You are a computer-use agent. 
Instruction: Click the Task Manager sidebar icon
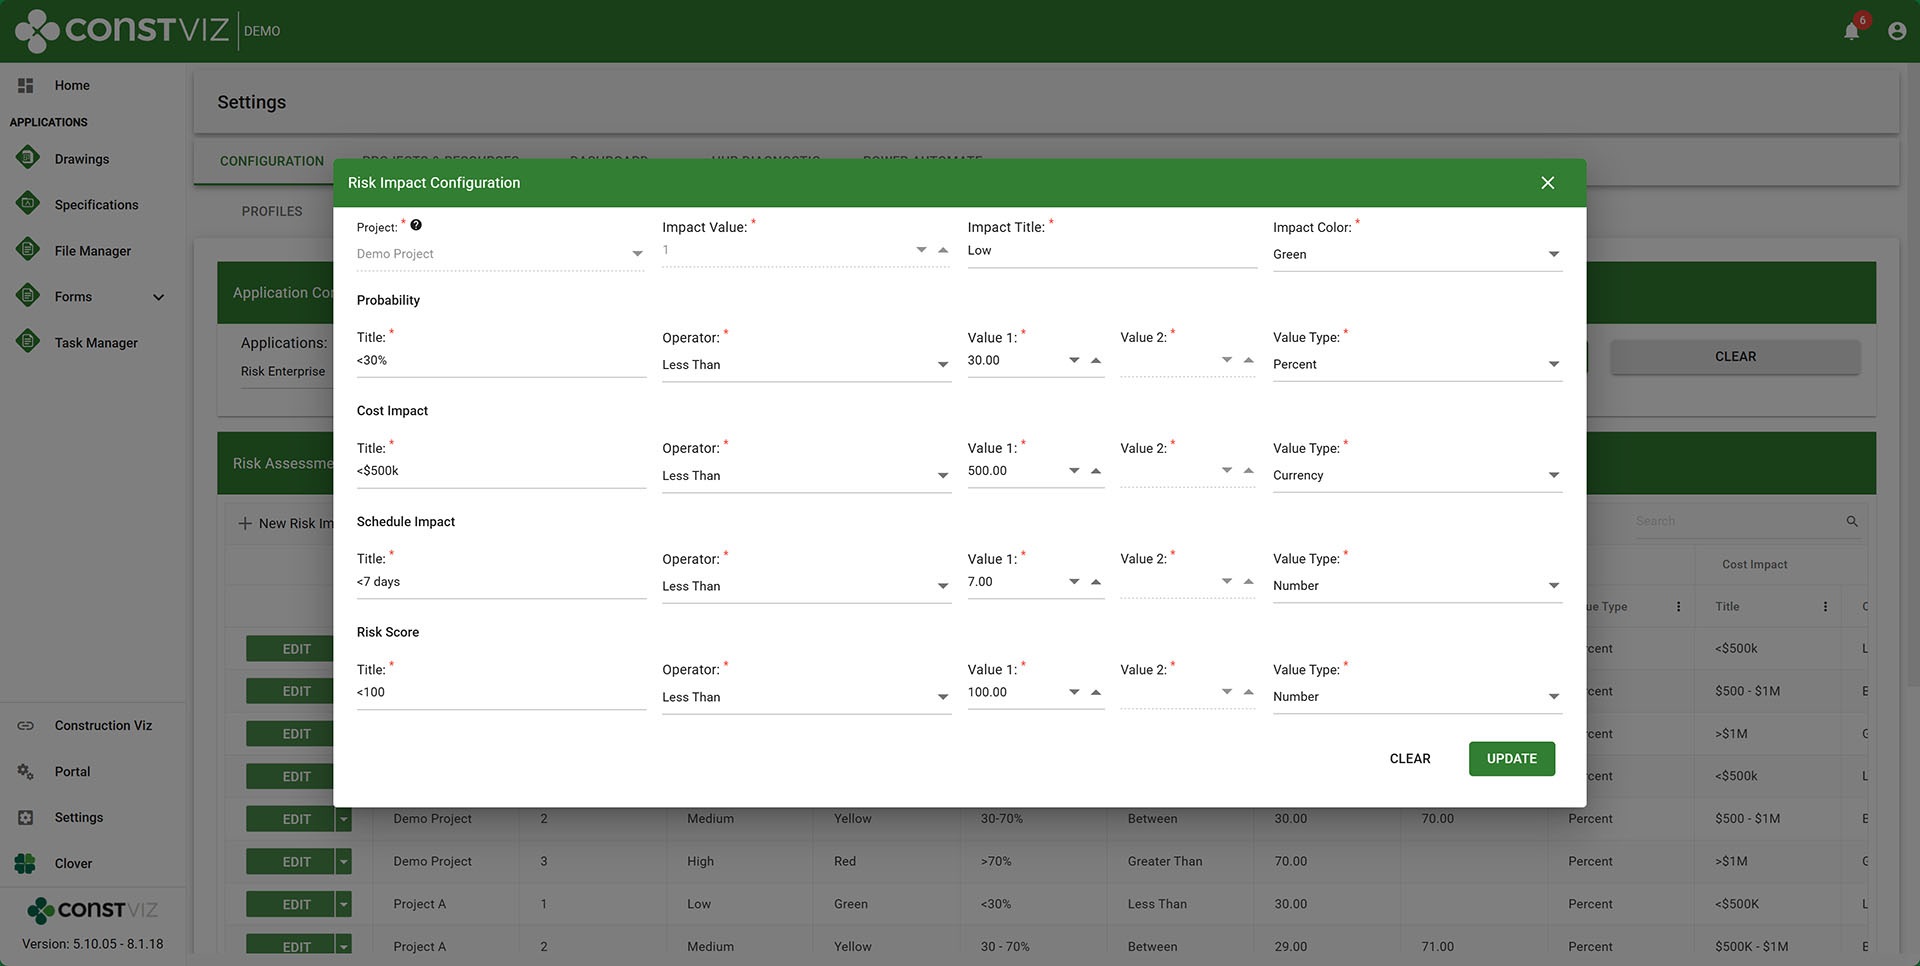28,342
